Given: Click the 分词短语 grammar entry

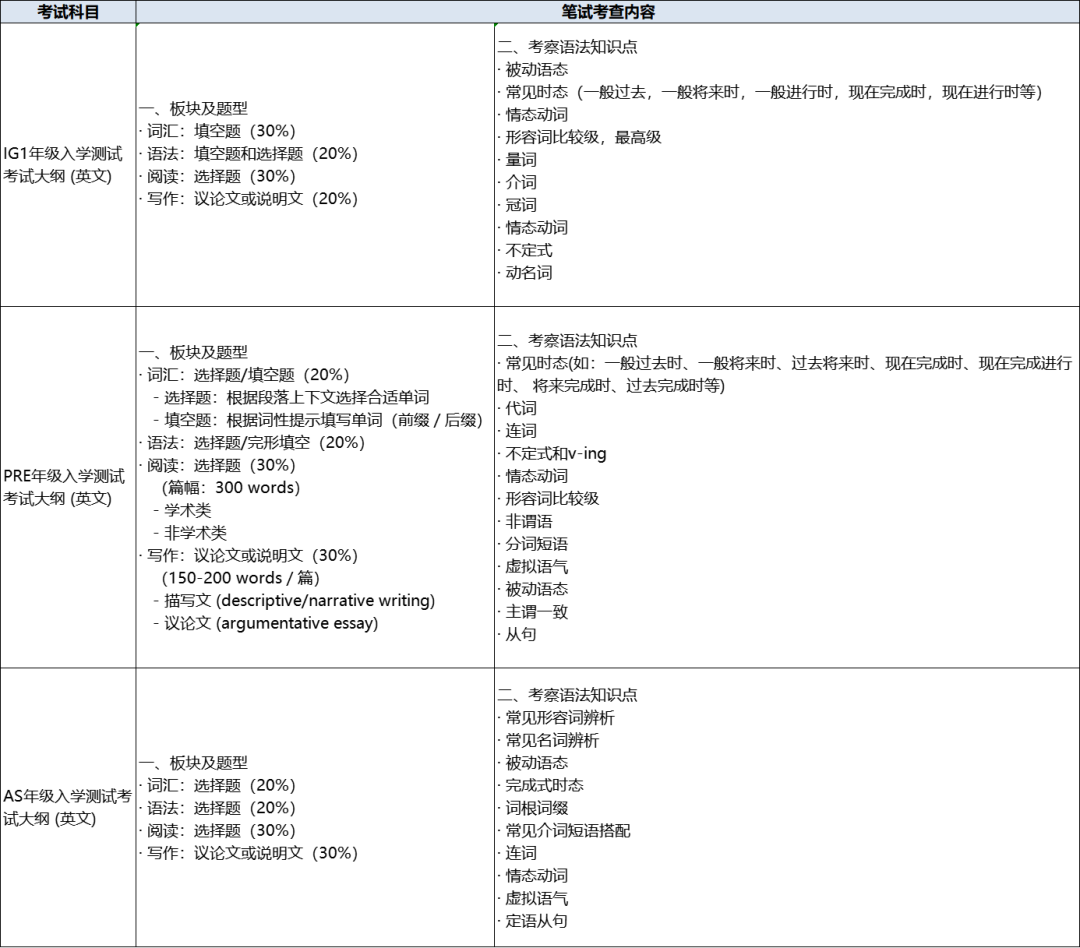Looking at the screenshot, I should pos(536,544).
